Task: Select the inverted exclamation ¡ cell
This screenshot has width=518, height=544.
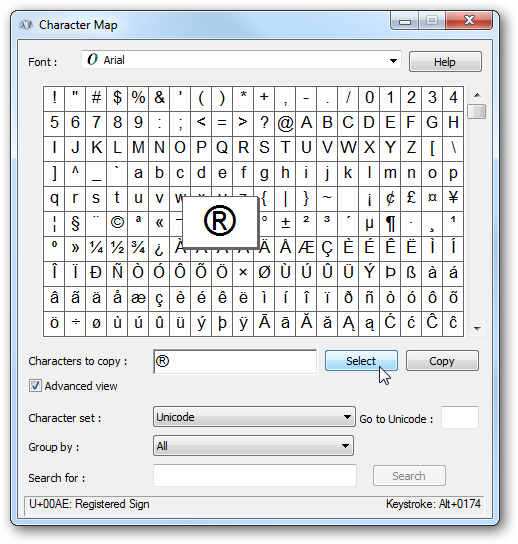Action: 369,198
